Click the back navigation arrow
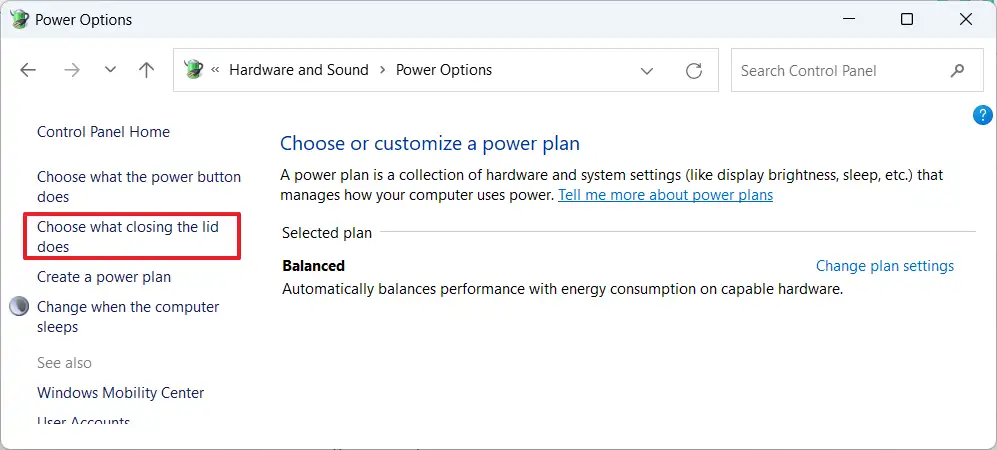Viewport: 997px width, 450px height. tap(28, 70)
